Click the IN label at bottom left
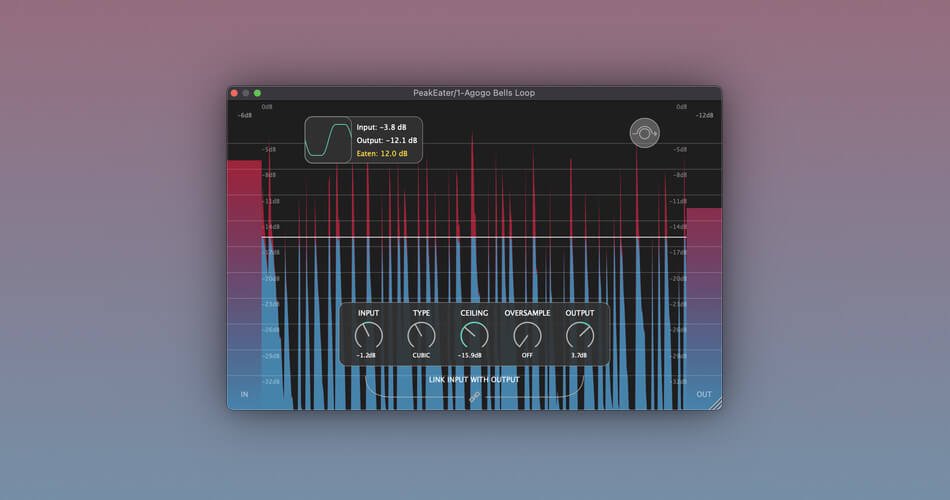950x500 pixels. pos(244,395)
